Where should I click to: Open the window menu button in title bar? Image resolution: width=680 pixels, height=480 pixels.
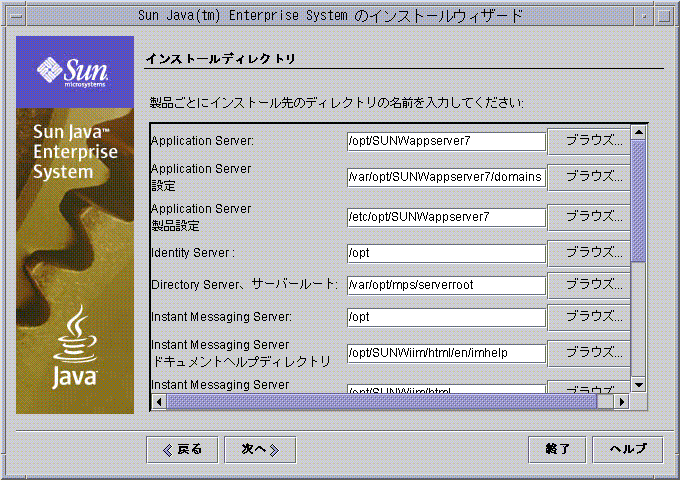pos(16,16)
